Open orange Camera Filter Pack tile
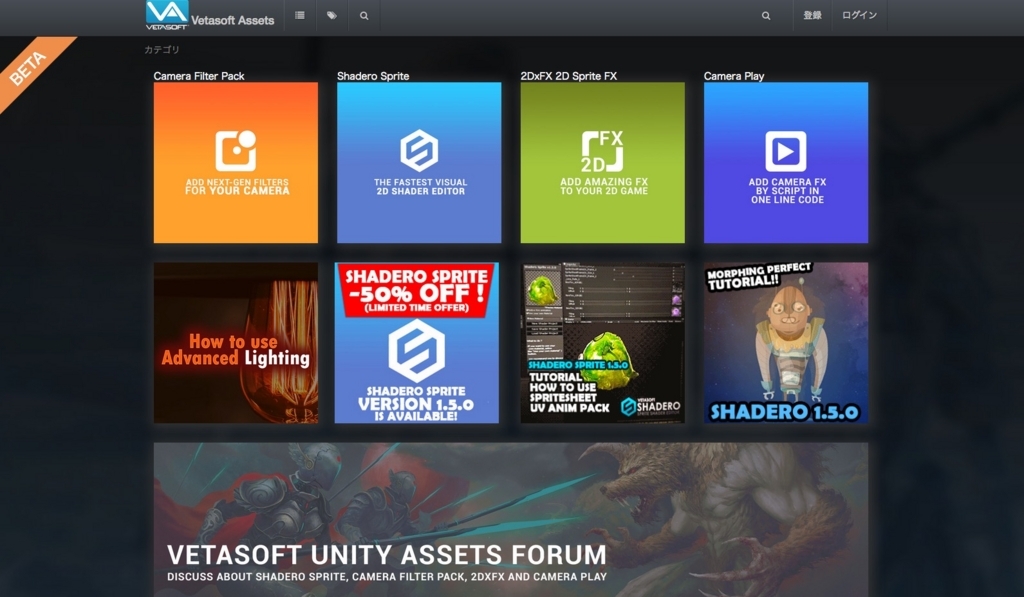 click(236, 163)
